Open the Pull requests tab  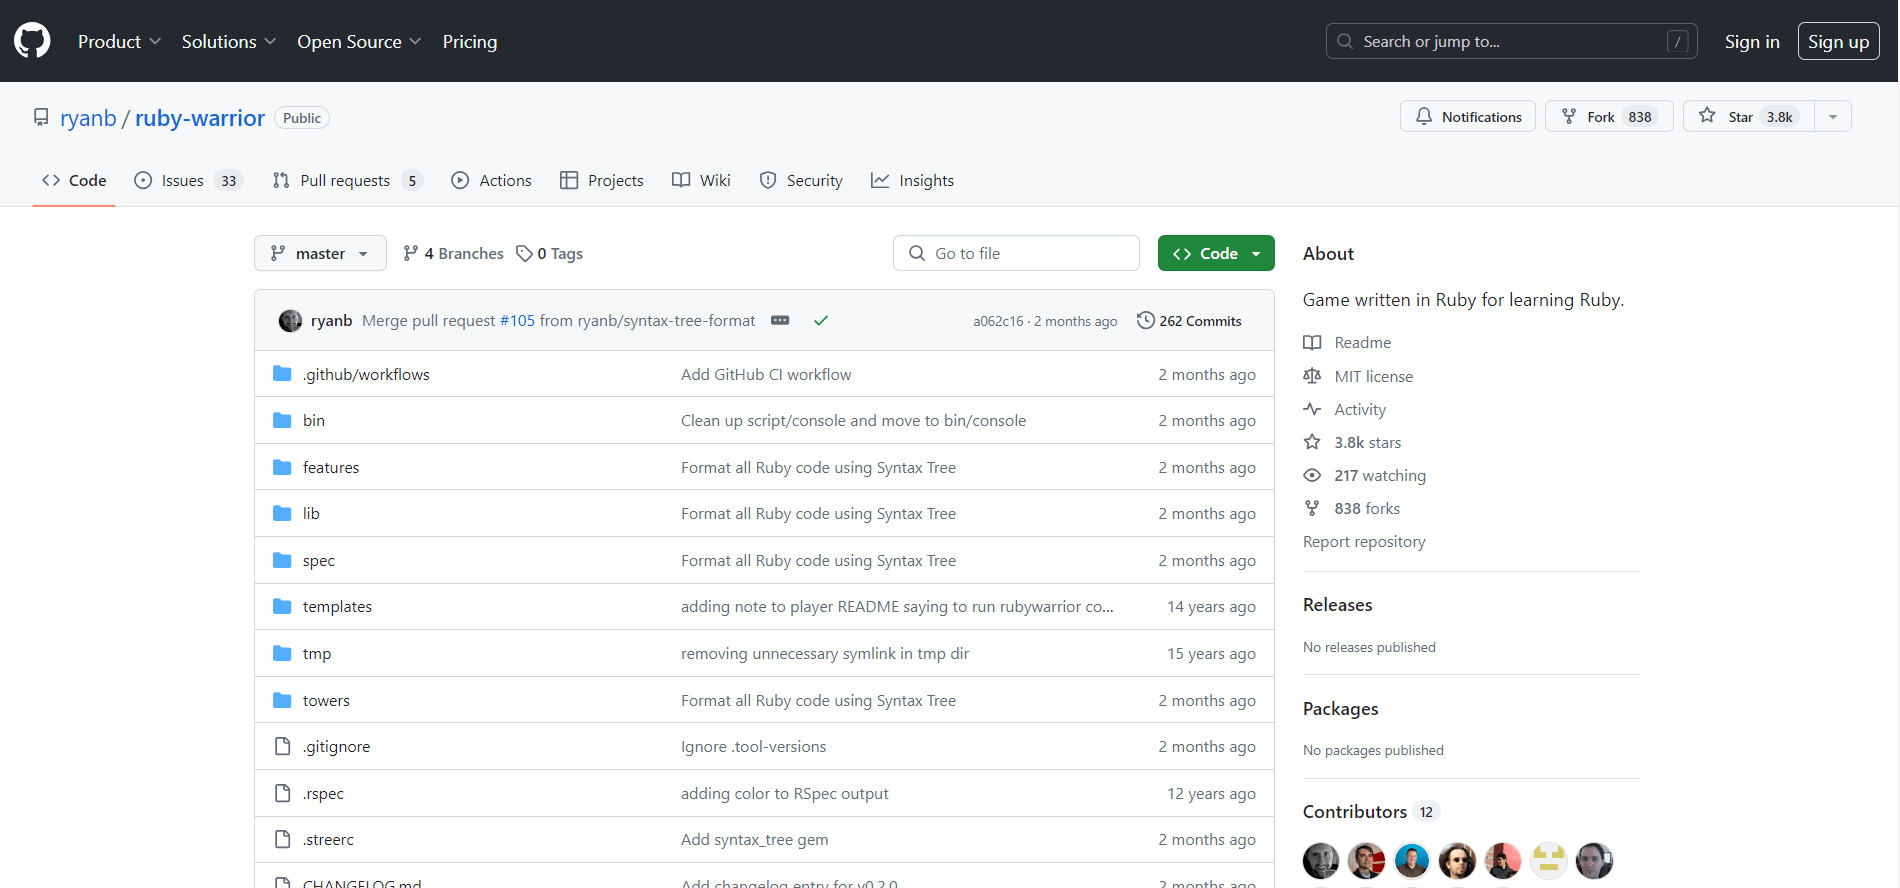coord(347,180)
